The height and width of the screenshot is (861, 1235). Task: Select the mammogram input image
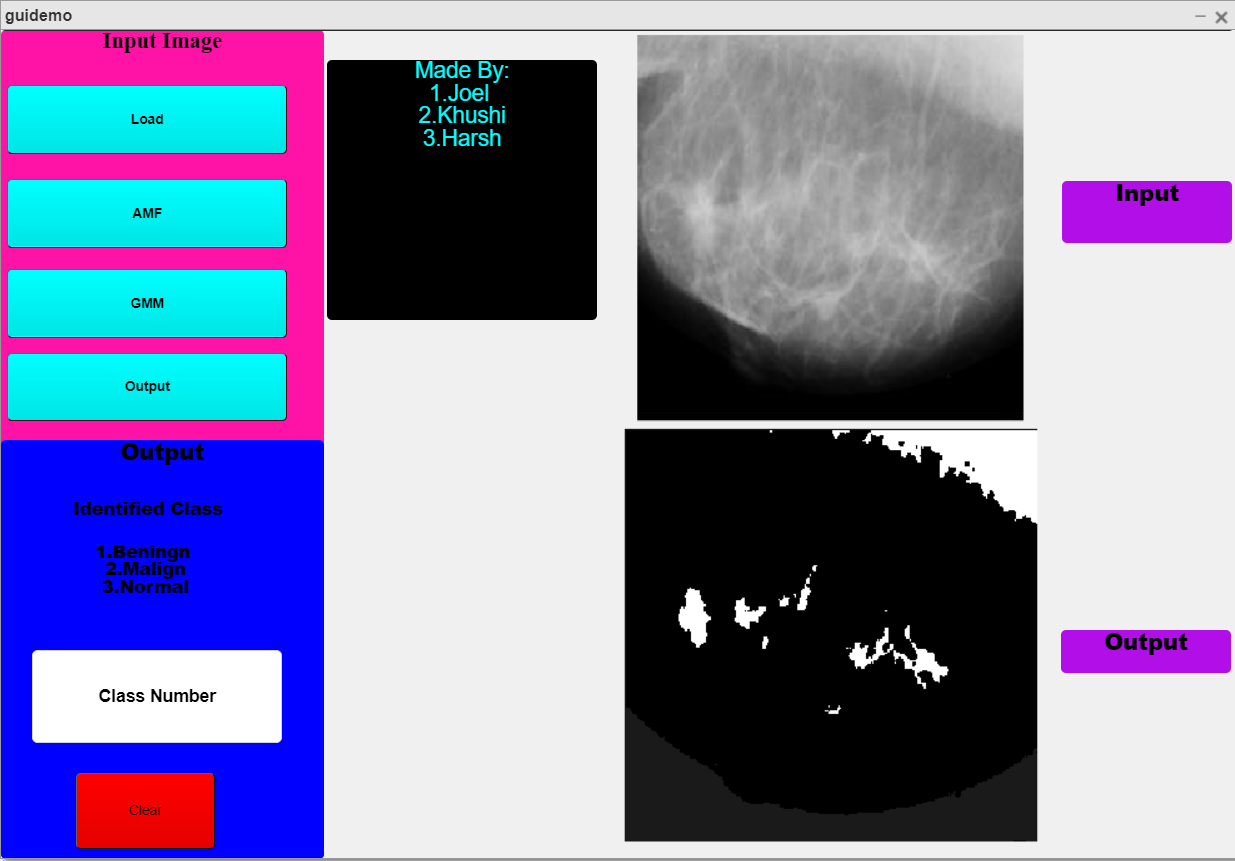[829, 227]
